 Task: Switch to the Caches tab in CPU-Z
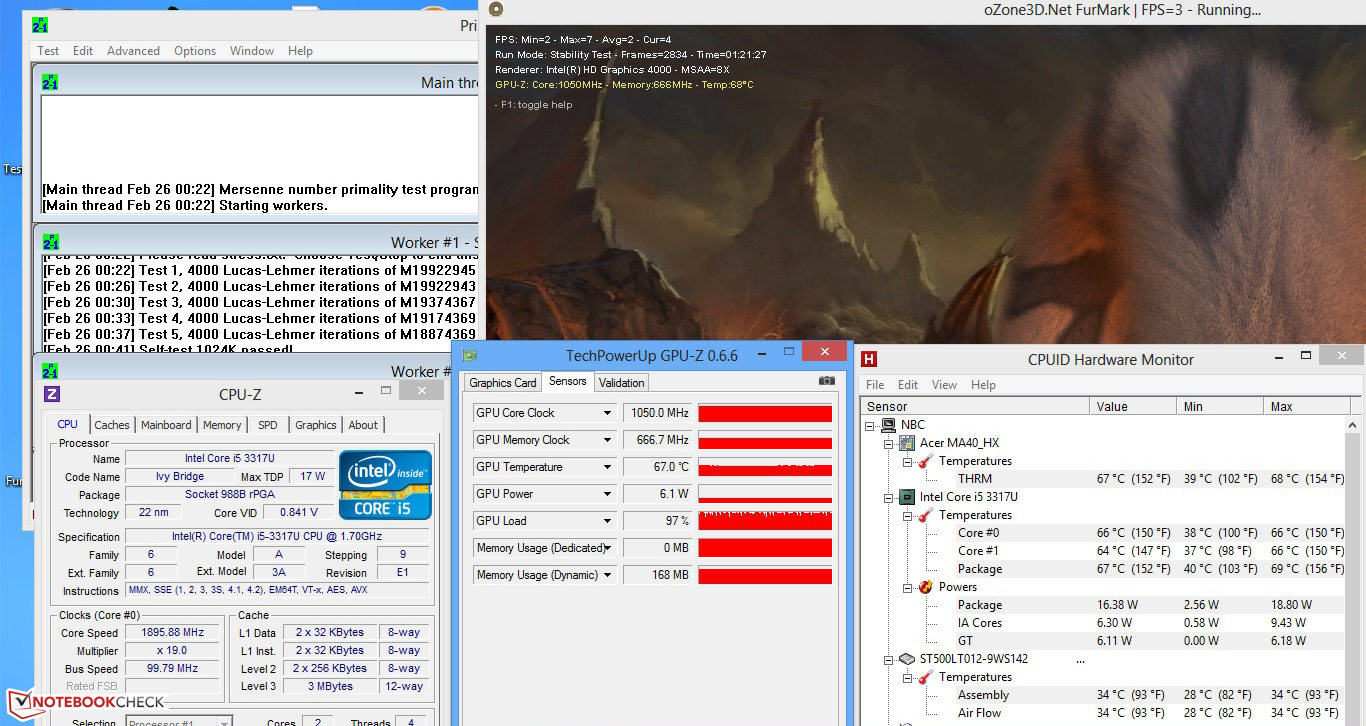tap(112, 425)
